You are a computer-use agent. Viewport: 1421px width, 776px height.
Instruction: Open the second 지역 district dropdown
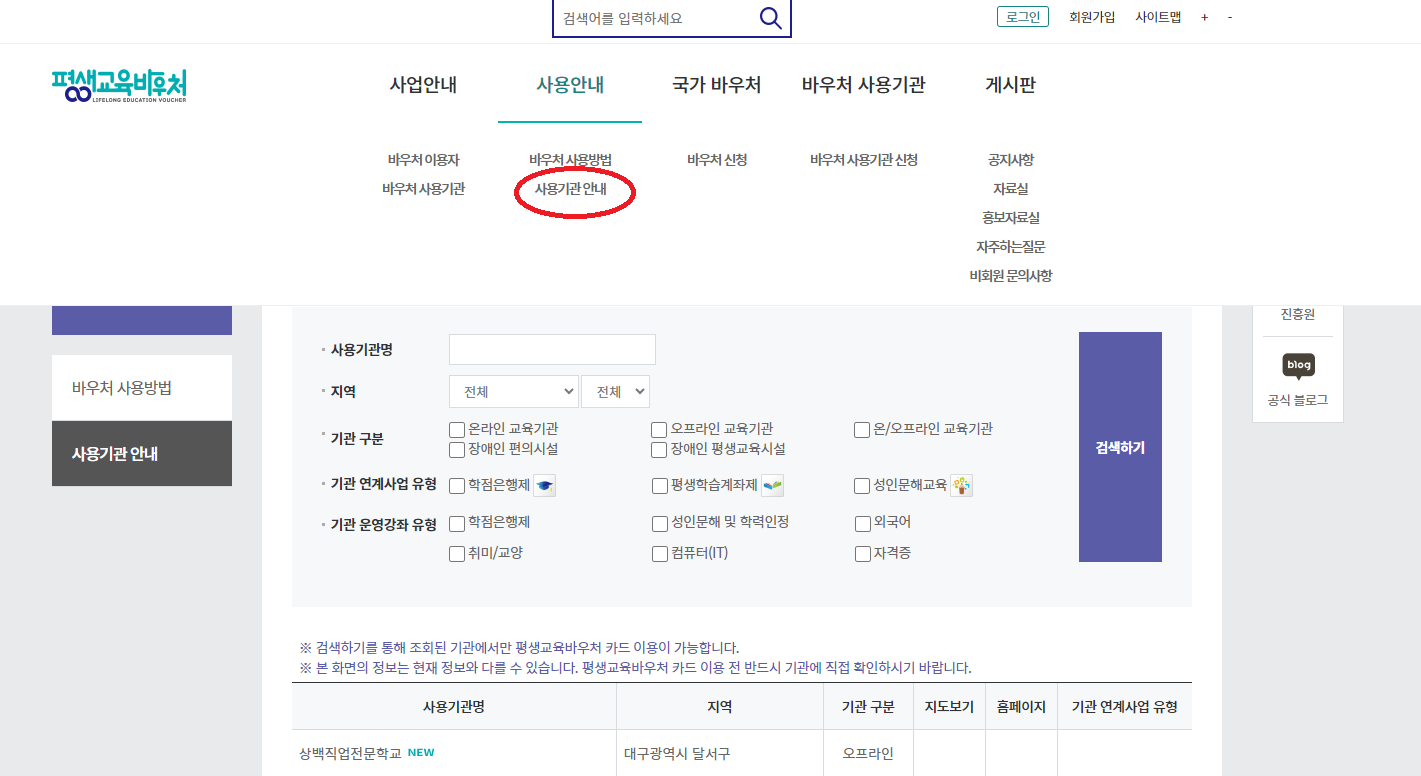click(x=615, y=392)
